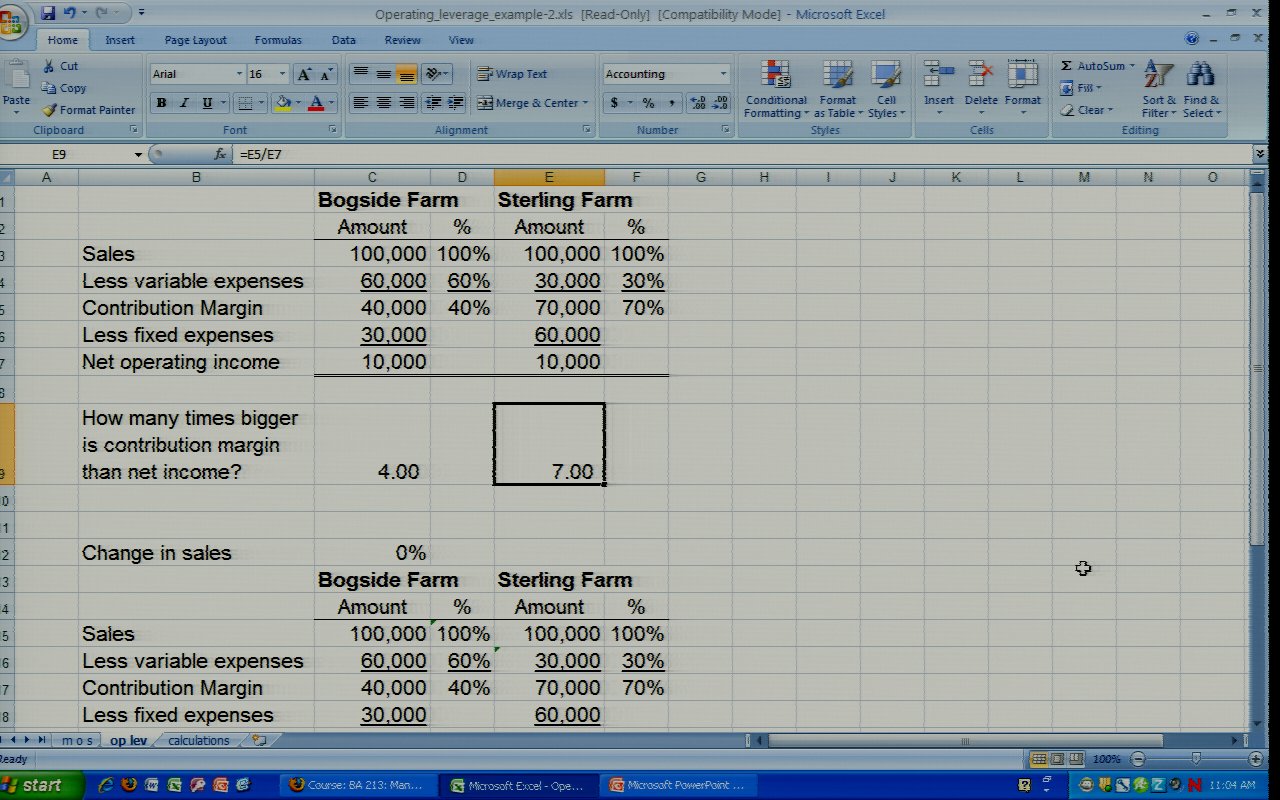Click the Increase Decimal icon
This screenshot has width=1280, height=800.
click(697, 103)
